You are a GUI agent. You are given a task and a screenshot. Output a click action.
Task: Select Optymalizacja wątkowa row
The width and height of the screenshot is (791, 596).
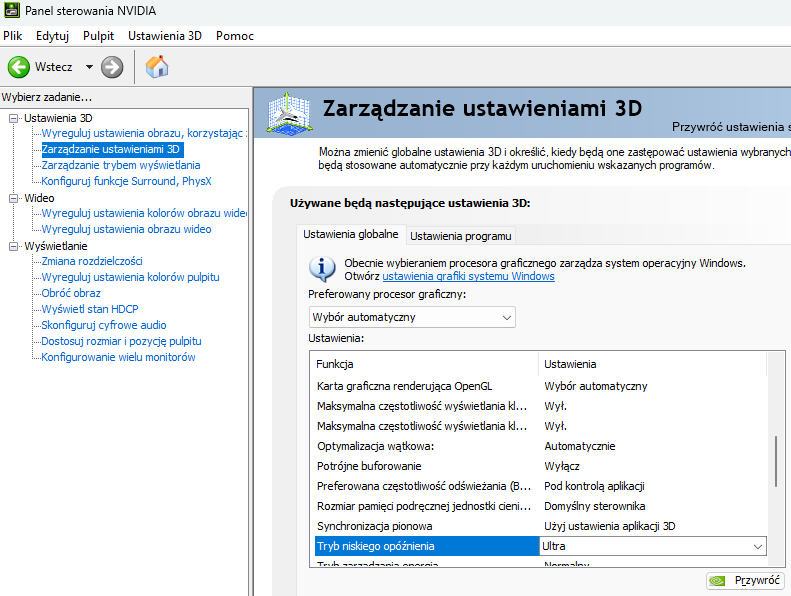tap(541, 446)
